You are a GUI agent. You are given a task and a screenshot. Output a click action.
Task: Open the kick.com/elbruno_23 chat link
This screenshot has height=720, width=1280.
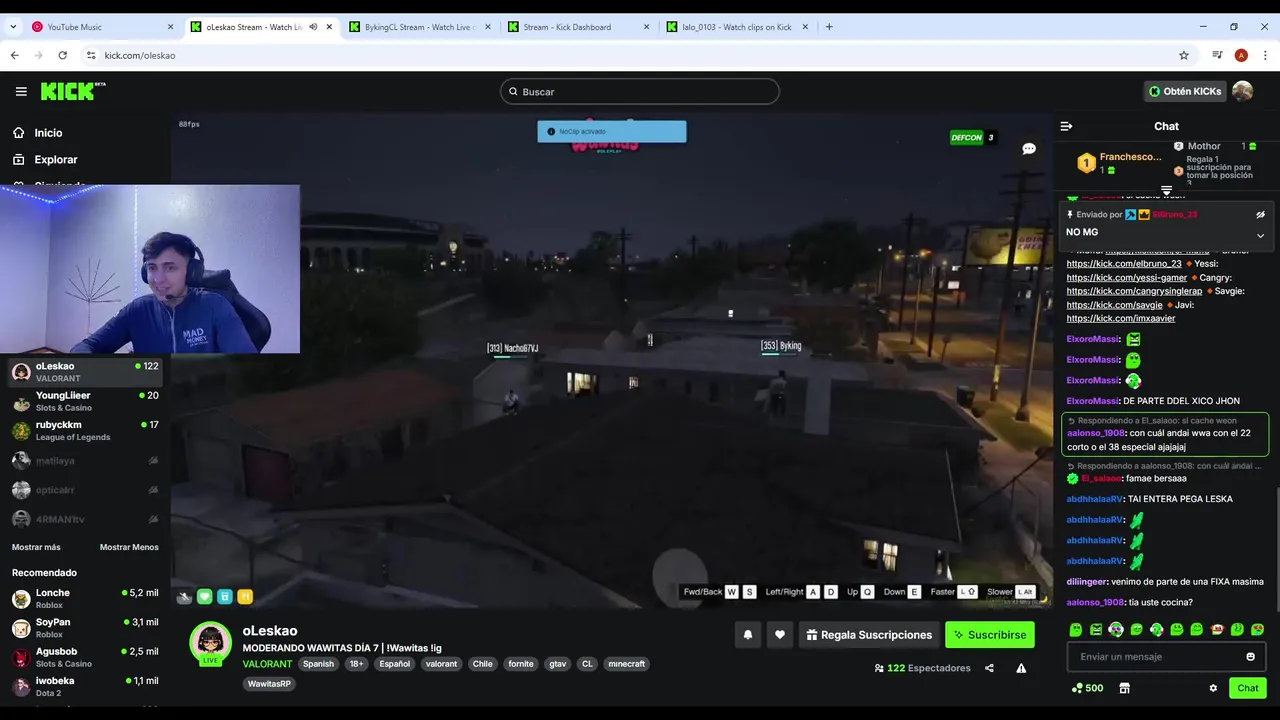pos(1124,264)
